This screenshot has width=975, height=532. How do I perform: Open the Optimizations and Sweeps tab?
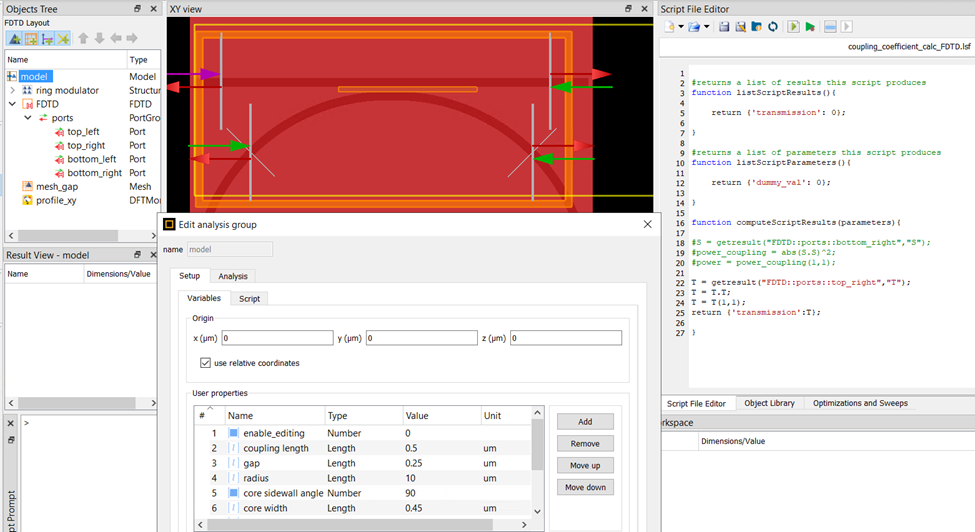tap(860, 403)
